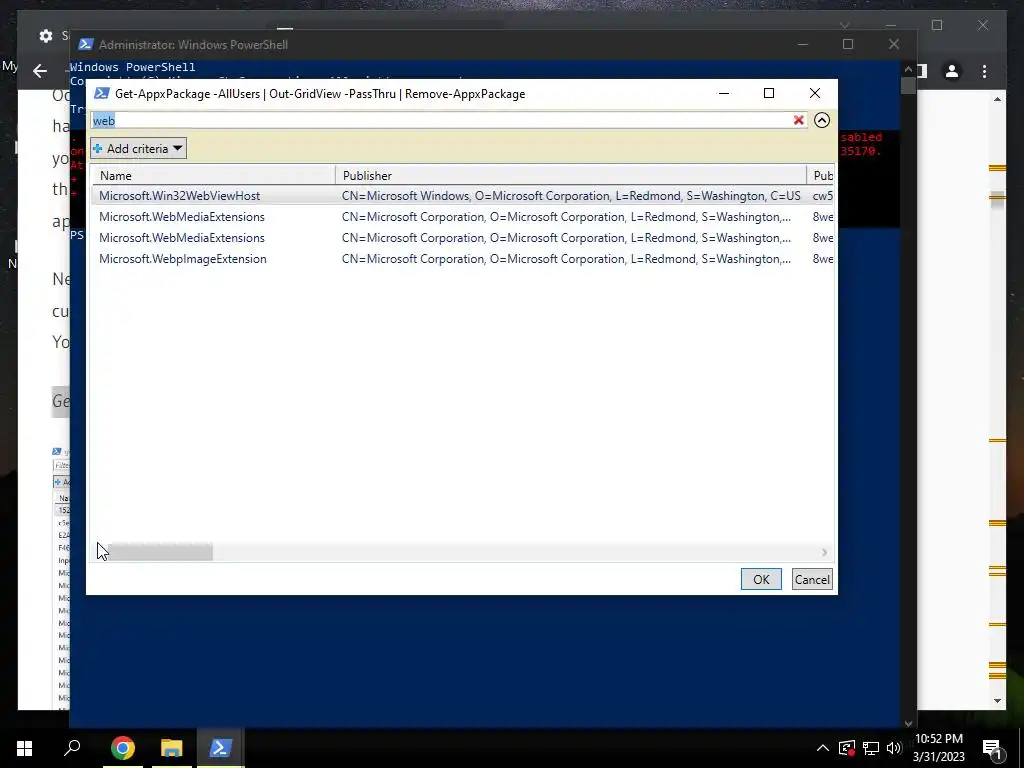Click PowerShell window scroll-up arrow
This screenshot has height=768, width=1024.
(908, 69)
